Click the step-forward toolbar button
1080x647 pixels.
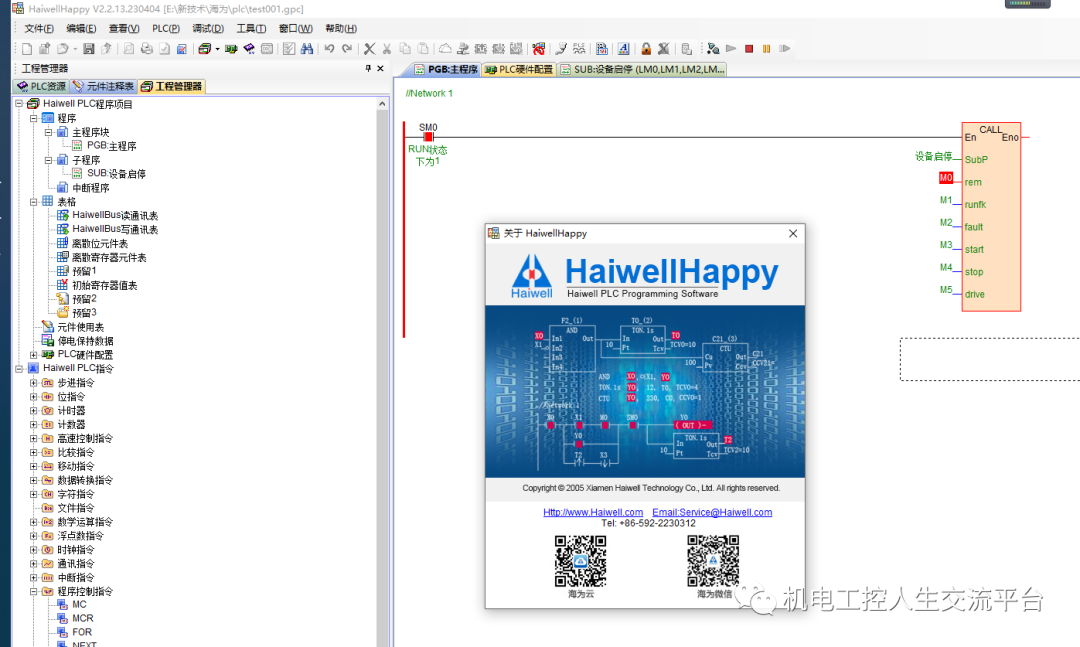(x=785, y=49)
